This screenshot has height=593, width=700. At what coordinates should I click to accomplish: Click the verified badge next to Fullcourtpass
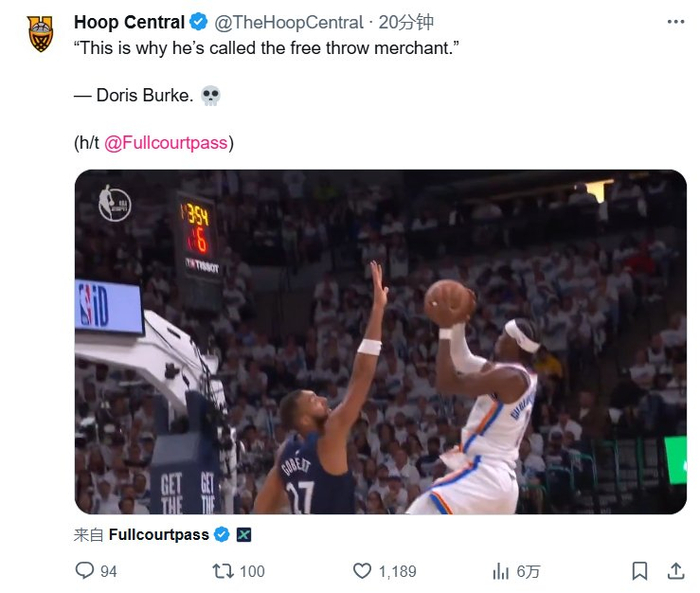222,535
